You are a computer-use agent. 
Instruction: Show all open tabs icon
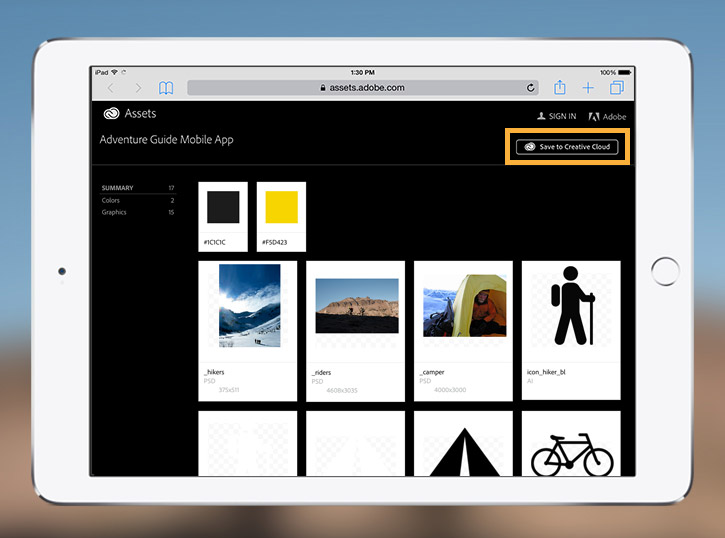coord(617,87)
